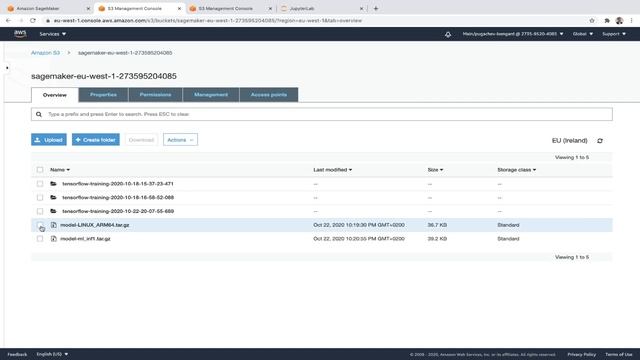Switch to the Overview tab
The image size is (640, 360).
55,95
